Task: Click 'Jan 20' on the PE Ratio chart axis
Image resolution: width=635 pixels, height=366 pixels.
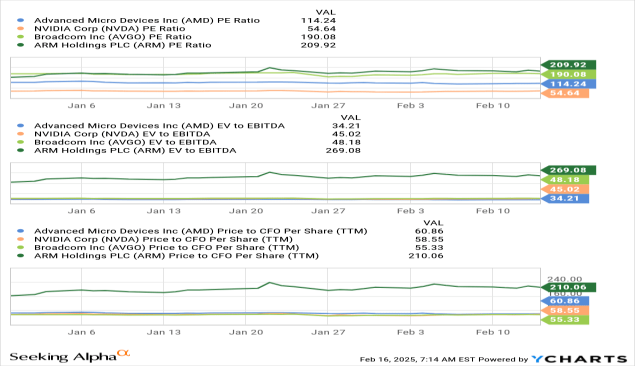Action: pos(246,106)
